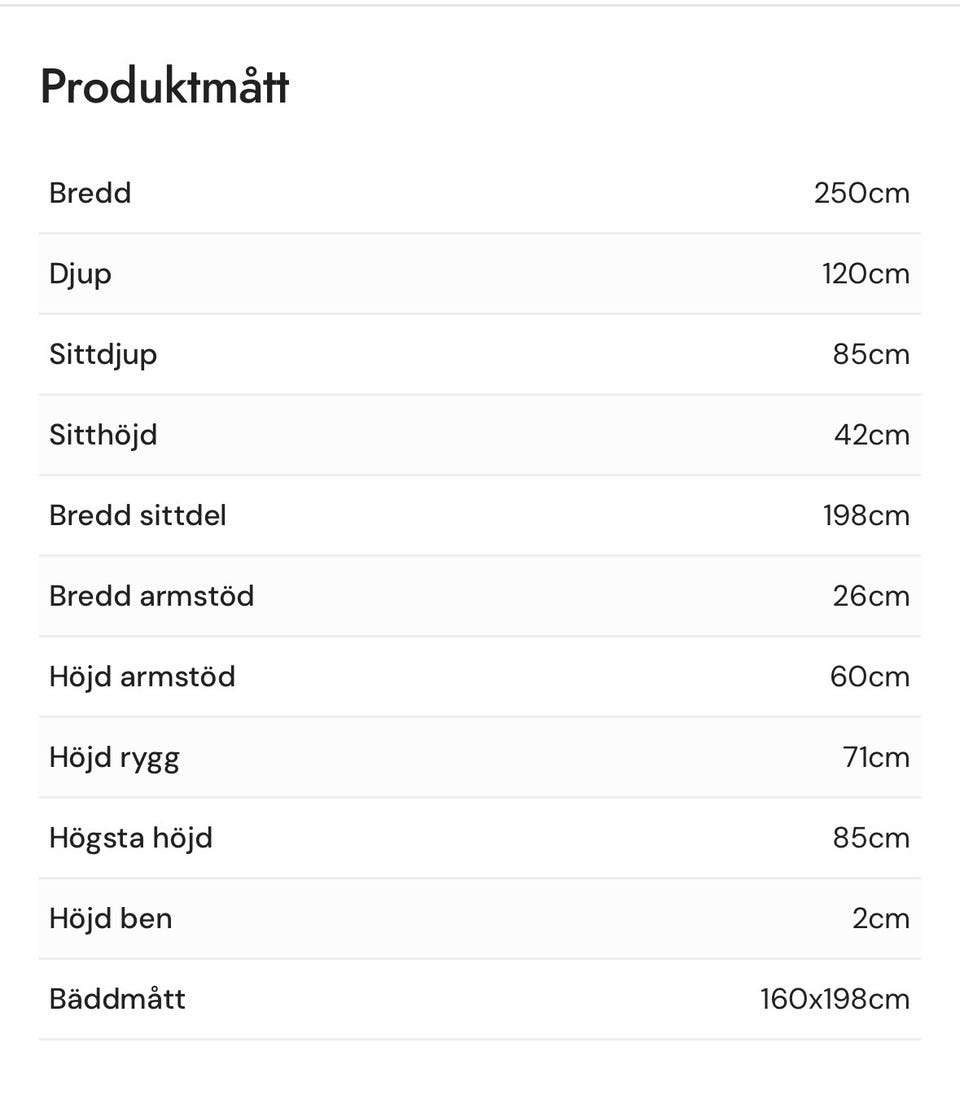Select the Djup row label
The image size is (960, 1117).
[80, 274]
